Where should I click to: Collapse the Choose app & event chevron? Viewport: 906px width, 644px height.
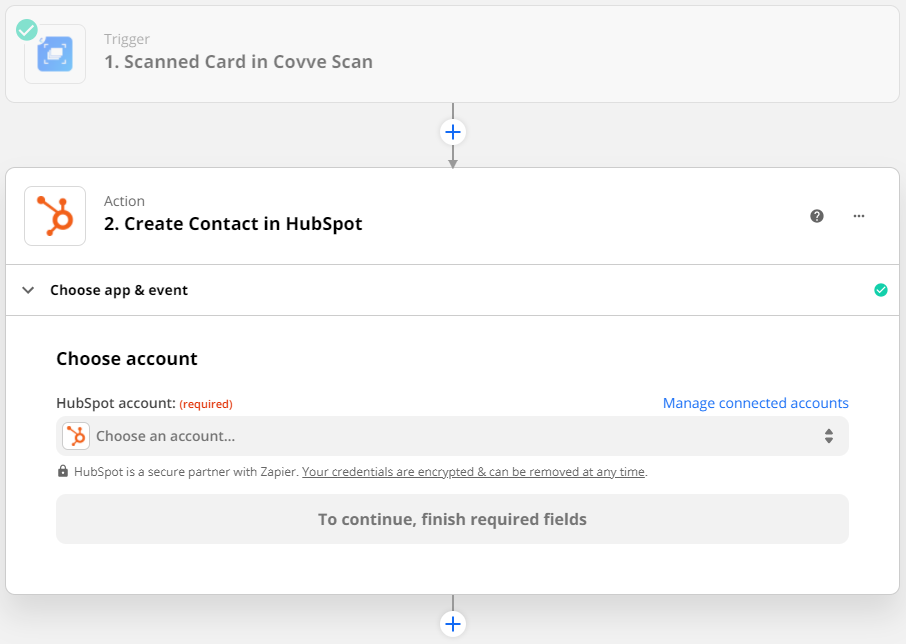pos(28,290)
